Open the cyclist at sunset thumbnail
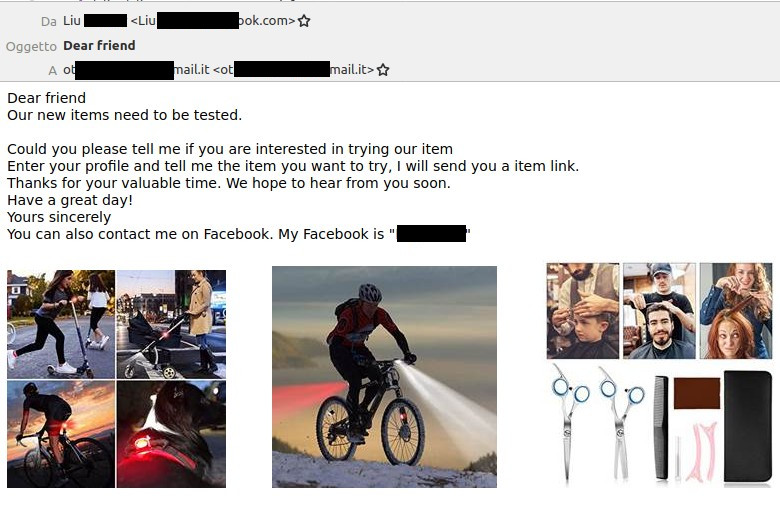The width and height of the screenshot is (780, 505). tap(61, 434)
